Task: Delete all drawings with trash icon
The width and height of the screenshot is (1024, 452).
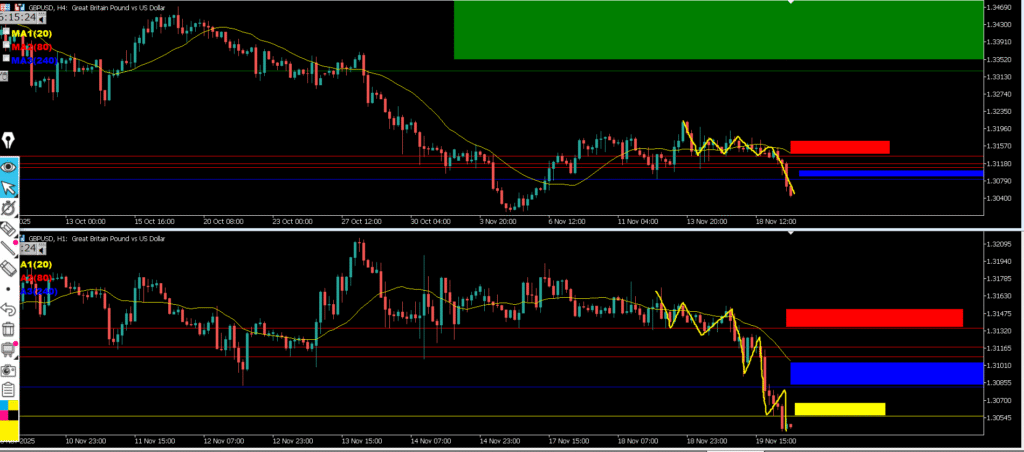Action: [9, 329]
